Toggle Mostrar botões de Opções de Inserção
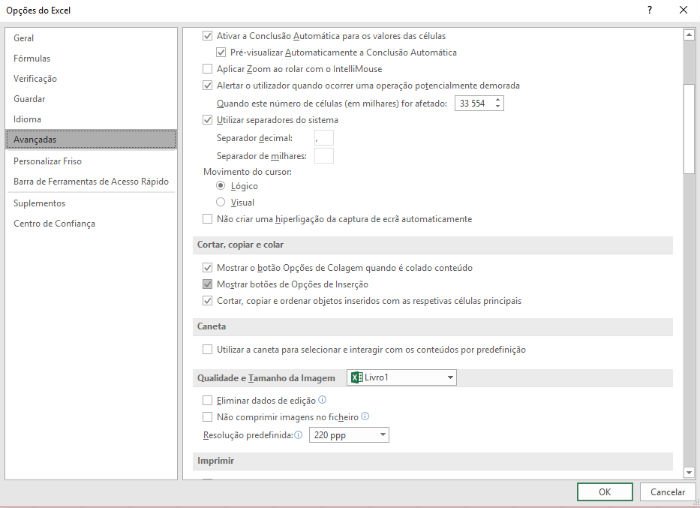 [x=207, y=284]
